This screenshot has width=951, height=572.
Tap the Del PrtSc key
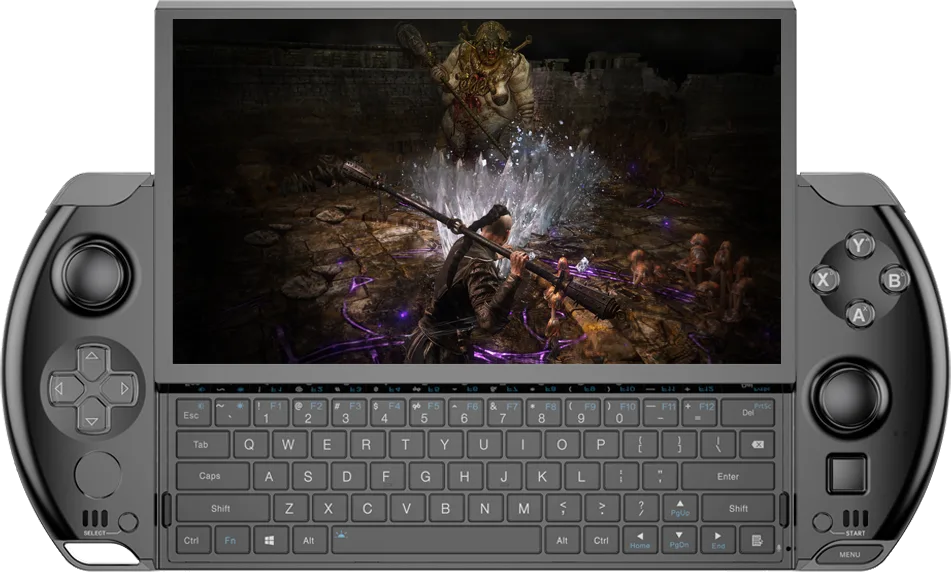(x=748, y=413)
